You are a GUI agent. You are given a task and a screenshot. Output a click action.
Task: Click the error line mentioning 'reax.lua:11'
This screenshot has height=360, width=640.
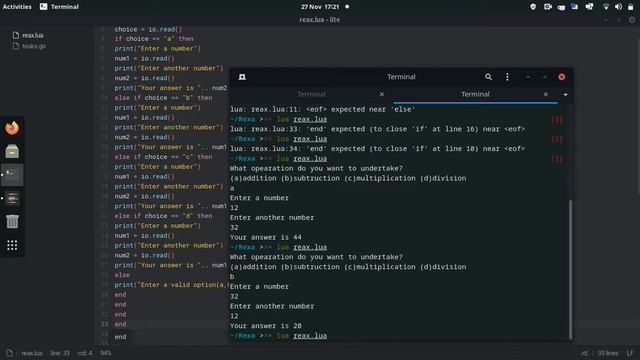click(x=322, y=109)
